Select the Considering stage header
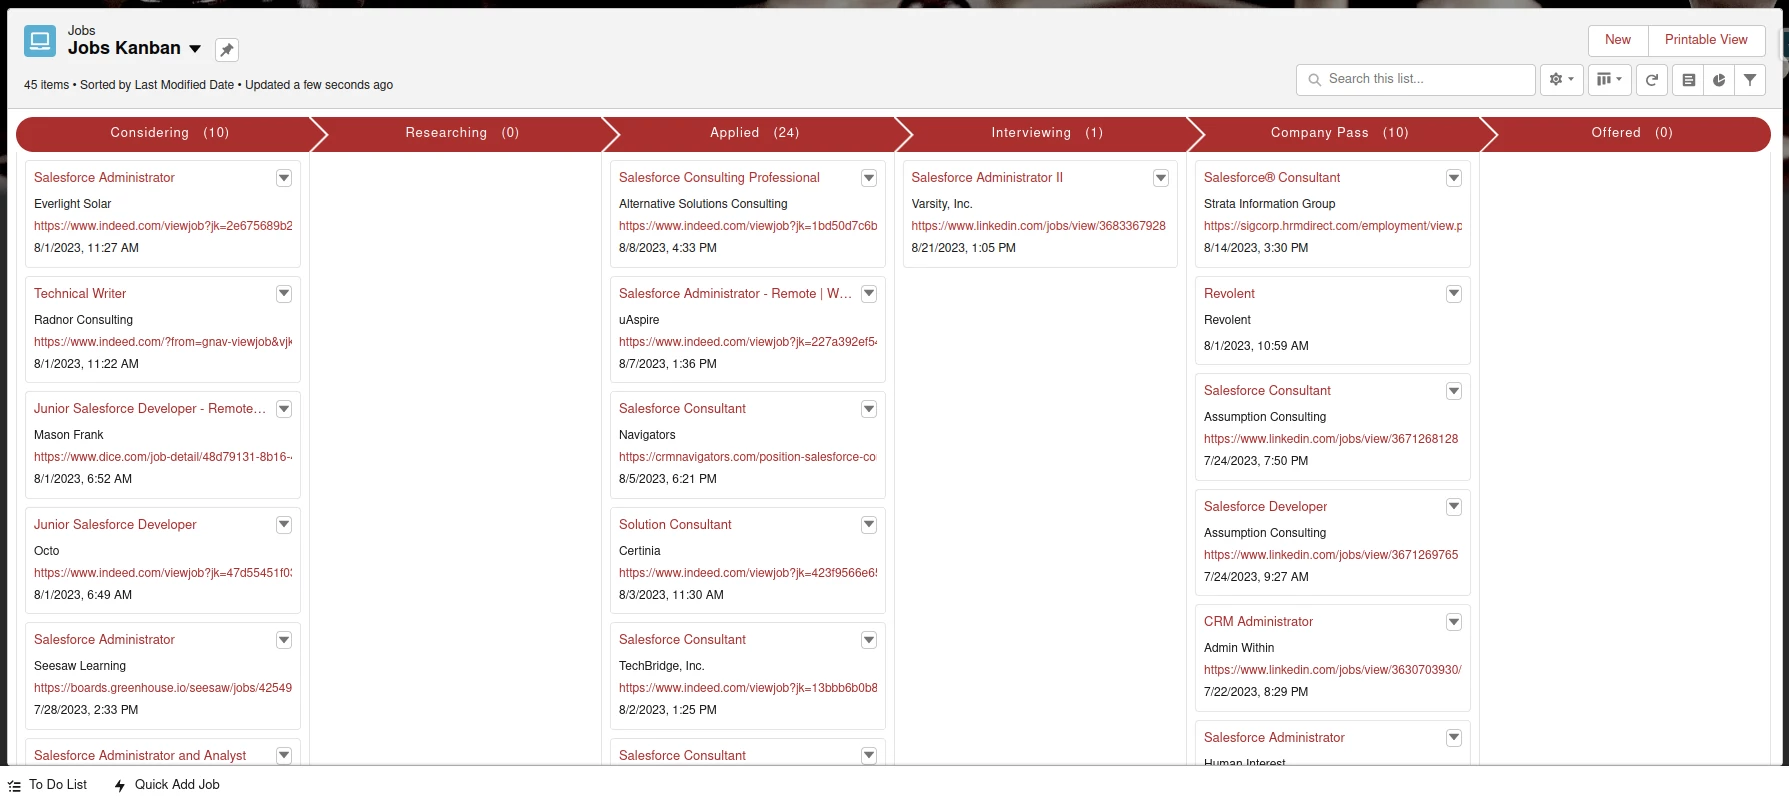1789x806 pixels. (169, 133)
